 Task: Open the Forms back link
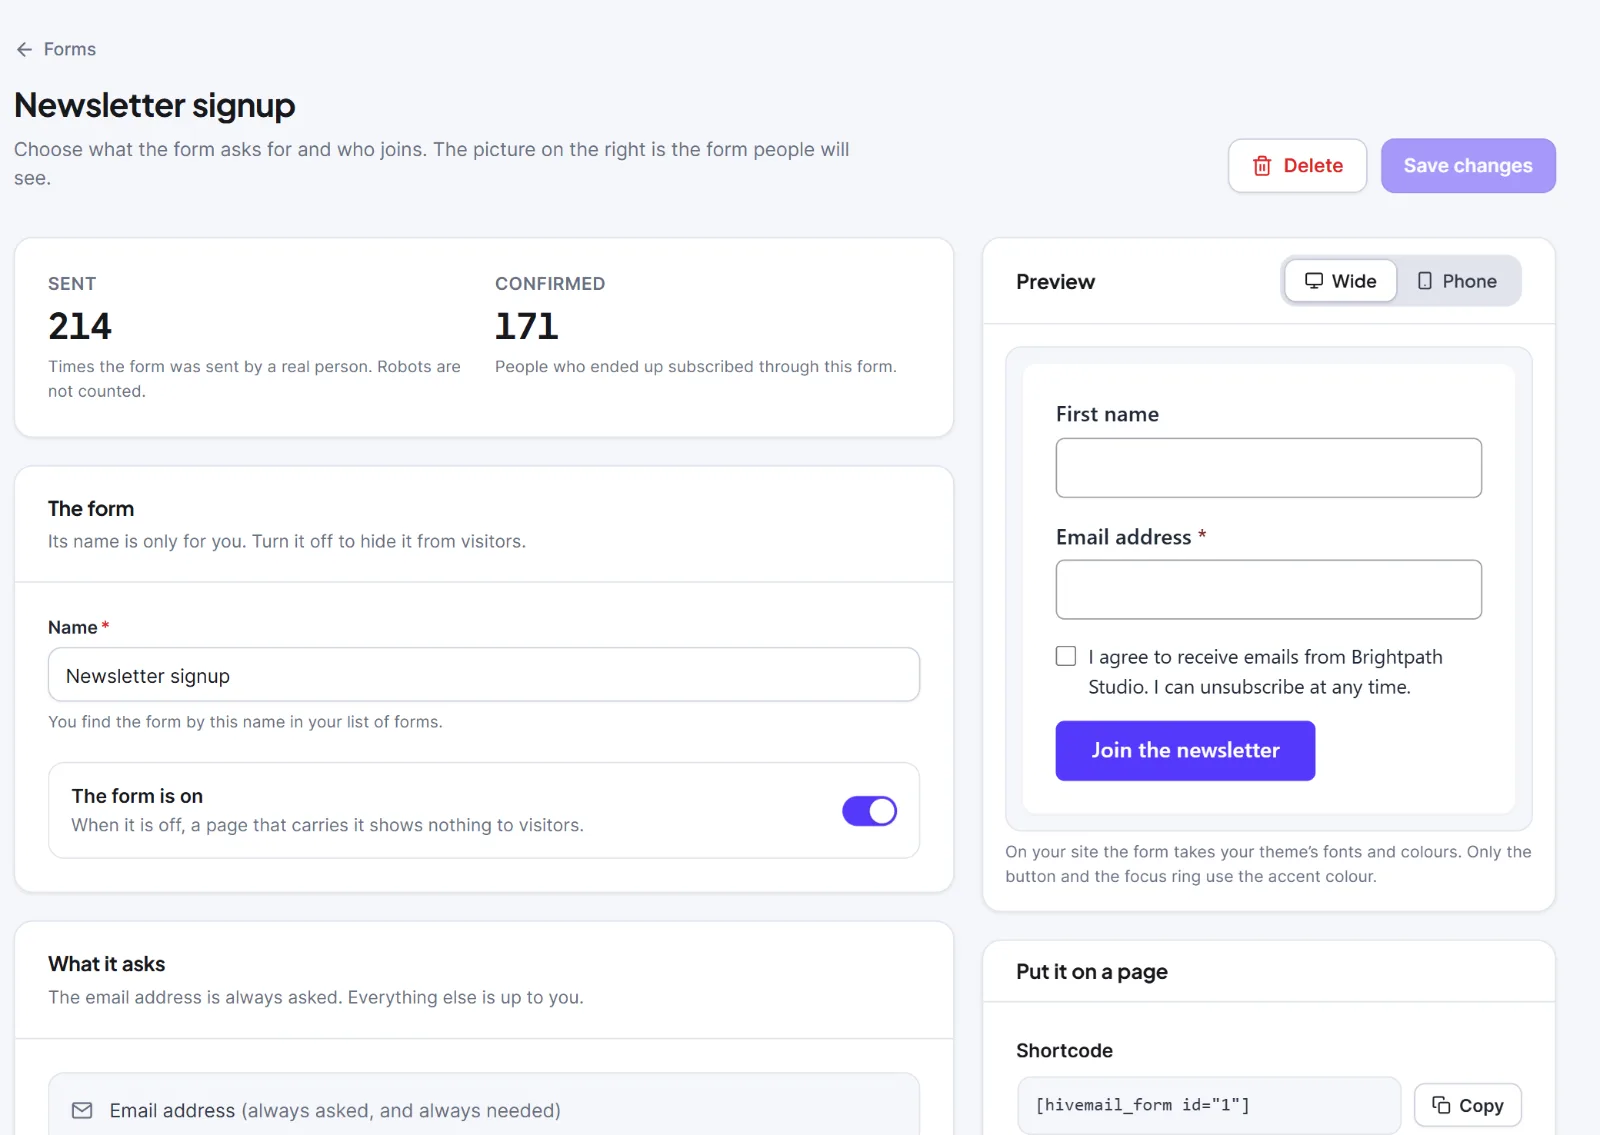tap(56, 49)
